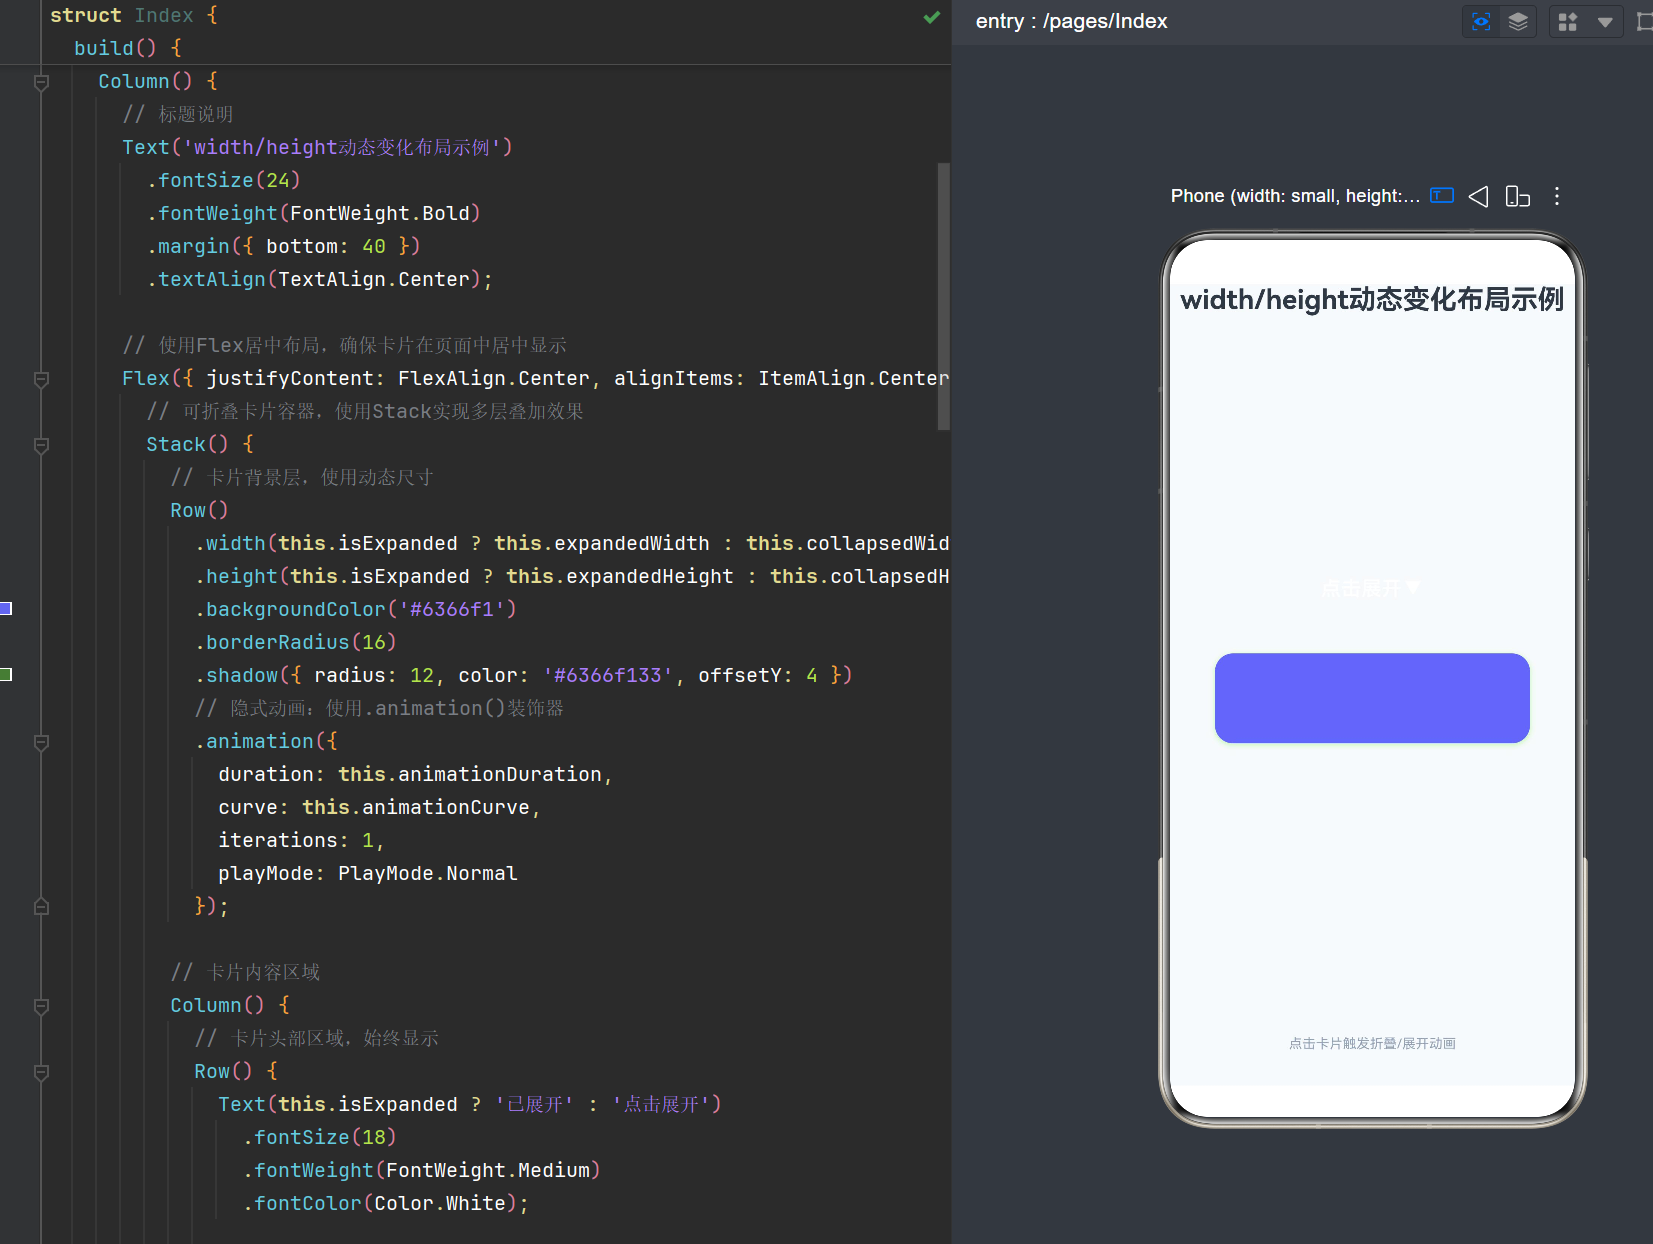Click the partially visible frame icon at toolbar edge
The height and width of the screenshot is (1244, 1653).
1645,22
